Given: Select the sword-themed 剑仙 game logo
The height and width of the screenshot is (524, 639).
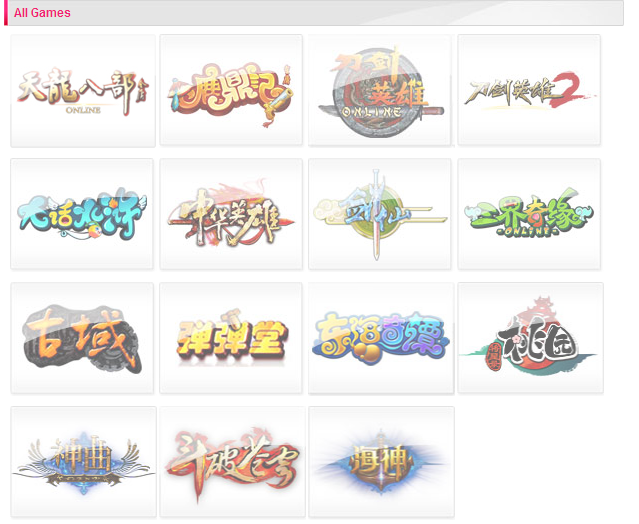Looking at the screenshot, I should click(380, 214).
